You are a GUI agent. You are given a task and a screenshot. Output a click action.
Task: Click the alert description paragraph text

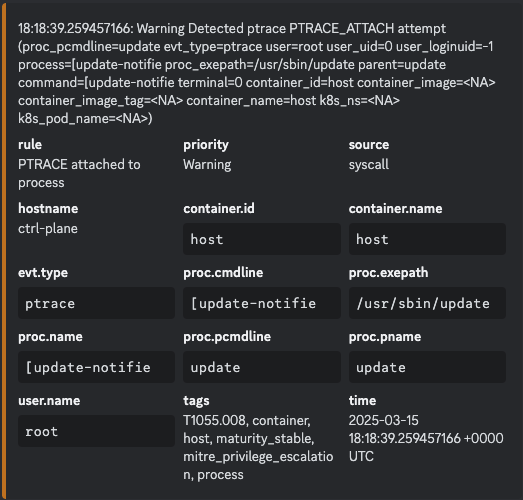pos(256,73)
